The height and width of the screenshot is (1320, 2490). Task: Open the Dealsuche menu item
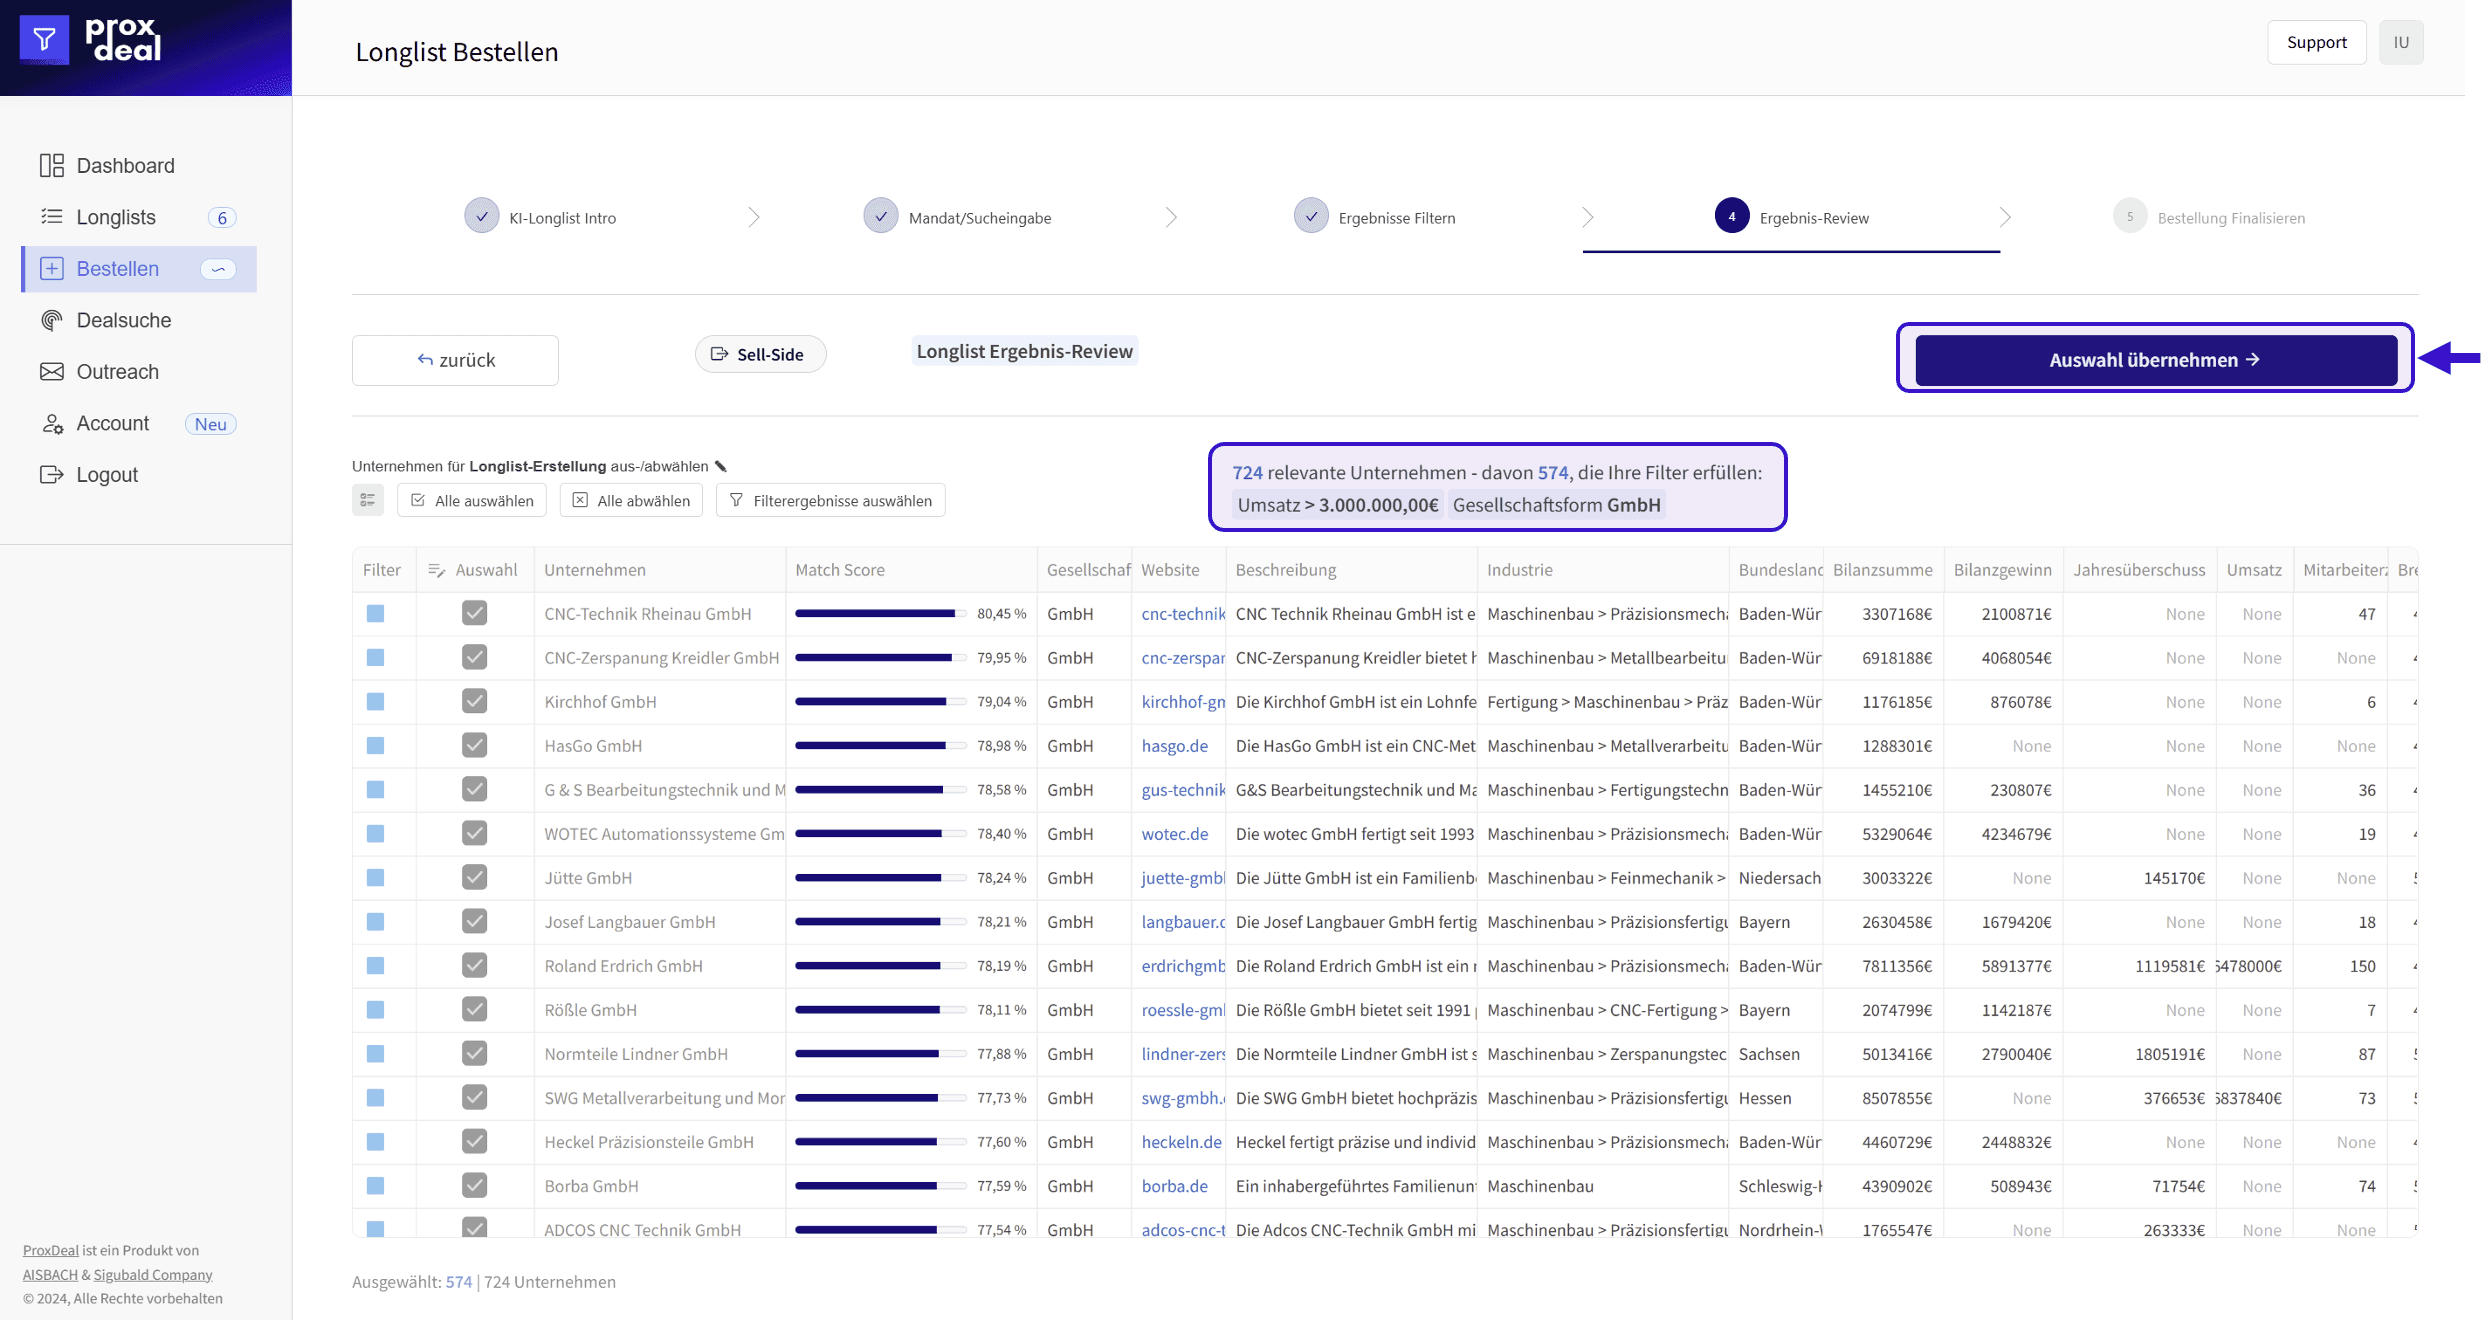tap(139, 320)
